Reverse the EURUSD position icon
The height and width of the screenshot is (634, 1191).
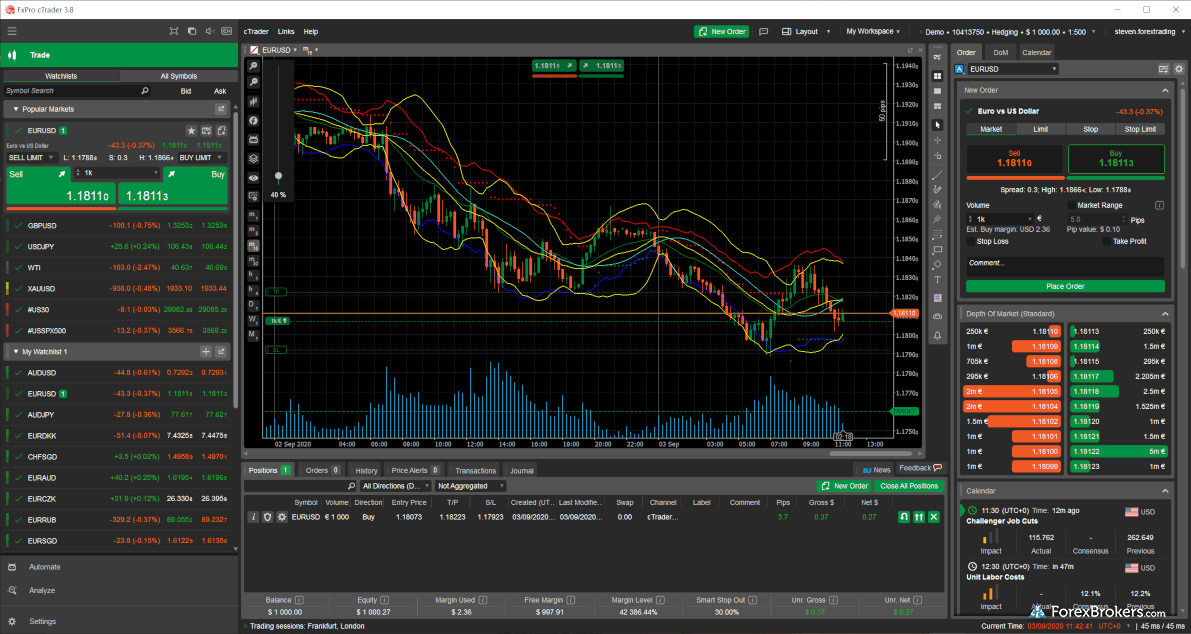pos(904,516)
